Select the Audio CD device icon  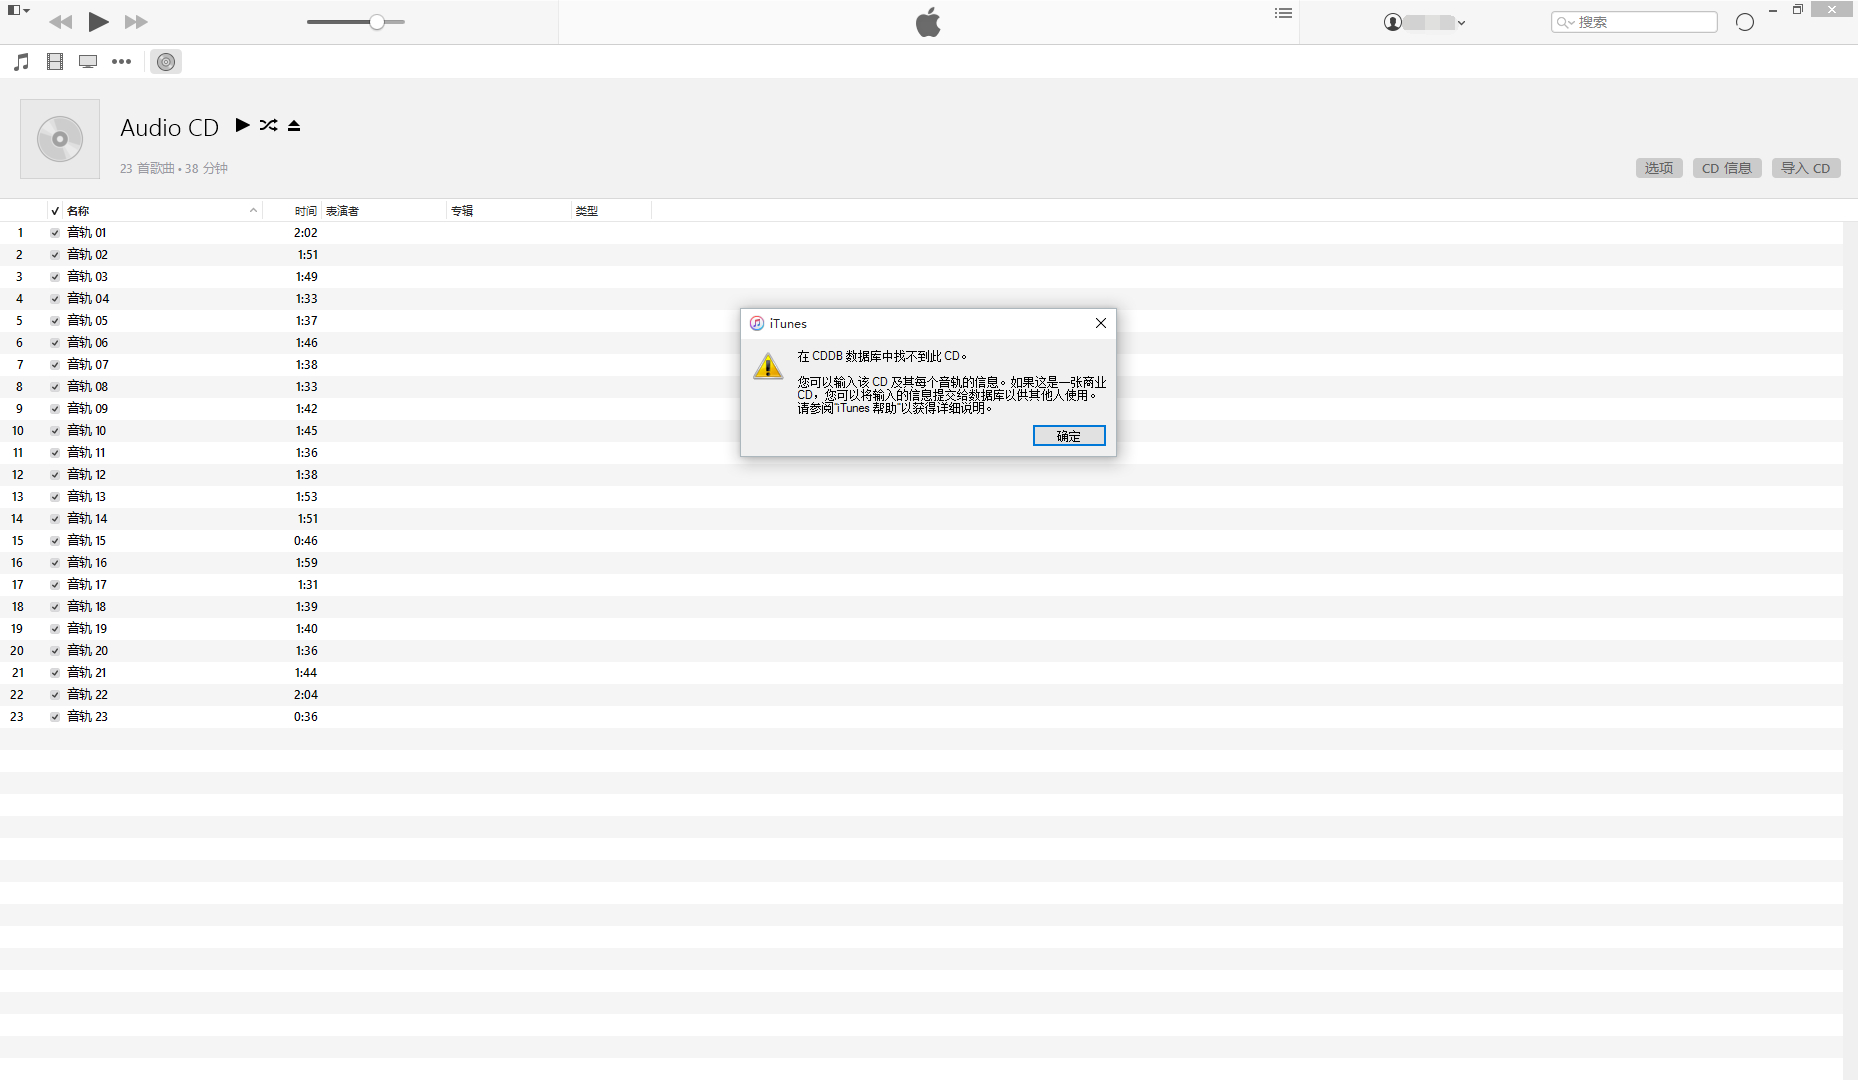click(x=166, y=62)
